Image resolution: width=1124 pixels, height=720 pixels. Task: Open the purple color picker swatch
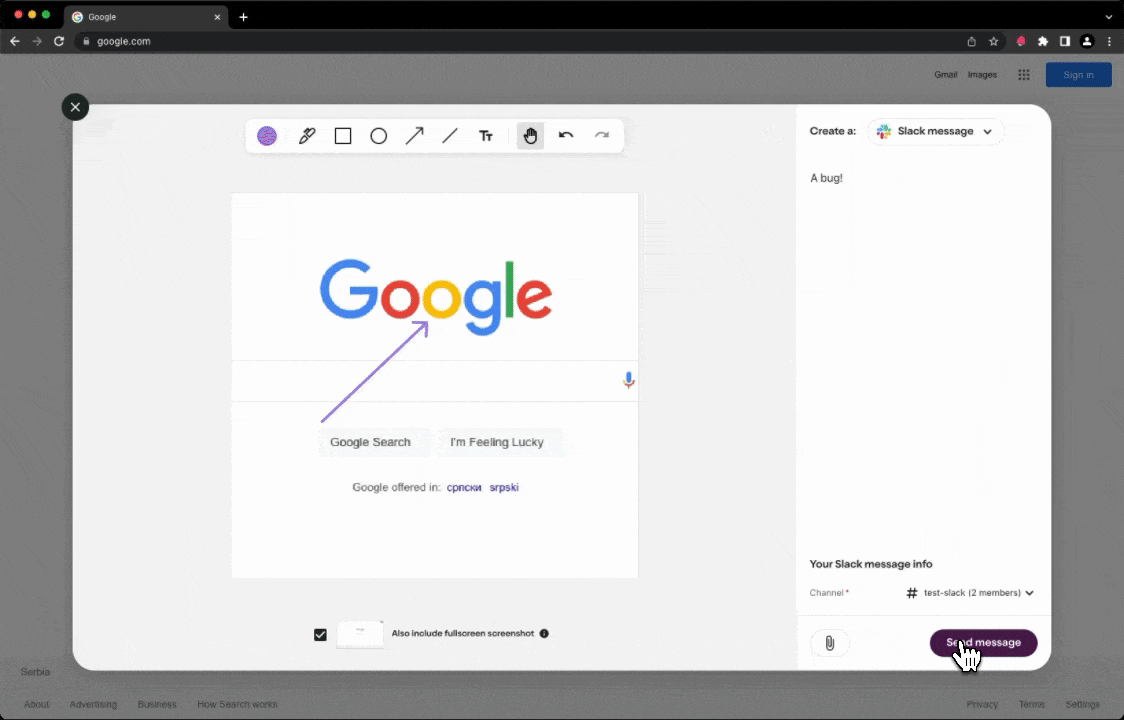[x=267, y=136]
